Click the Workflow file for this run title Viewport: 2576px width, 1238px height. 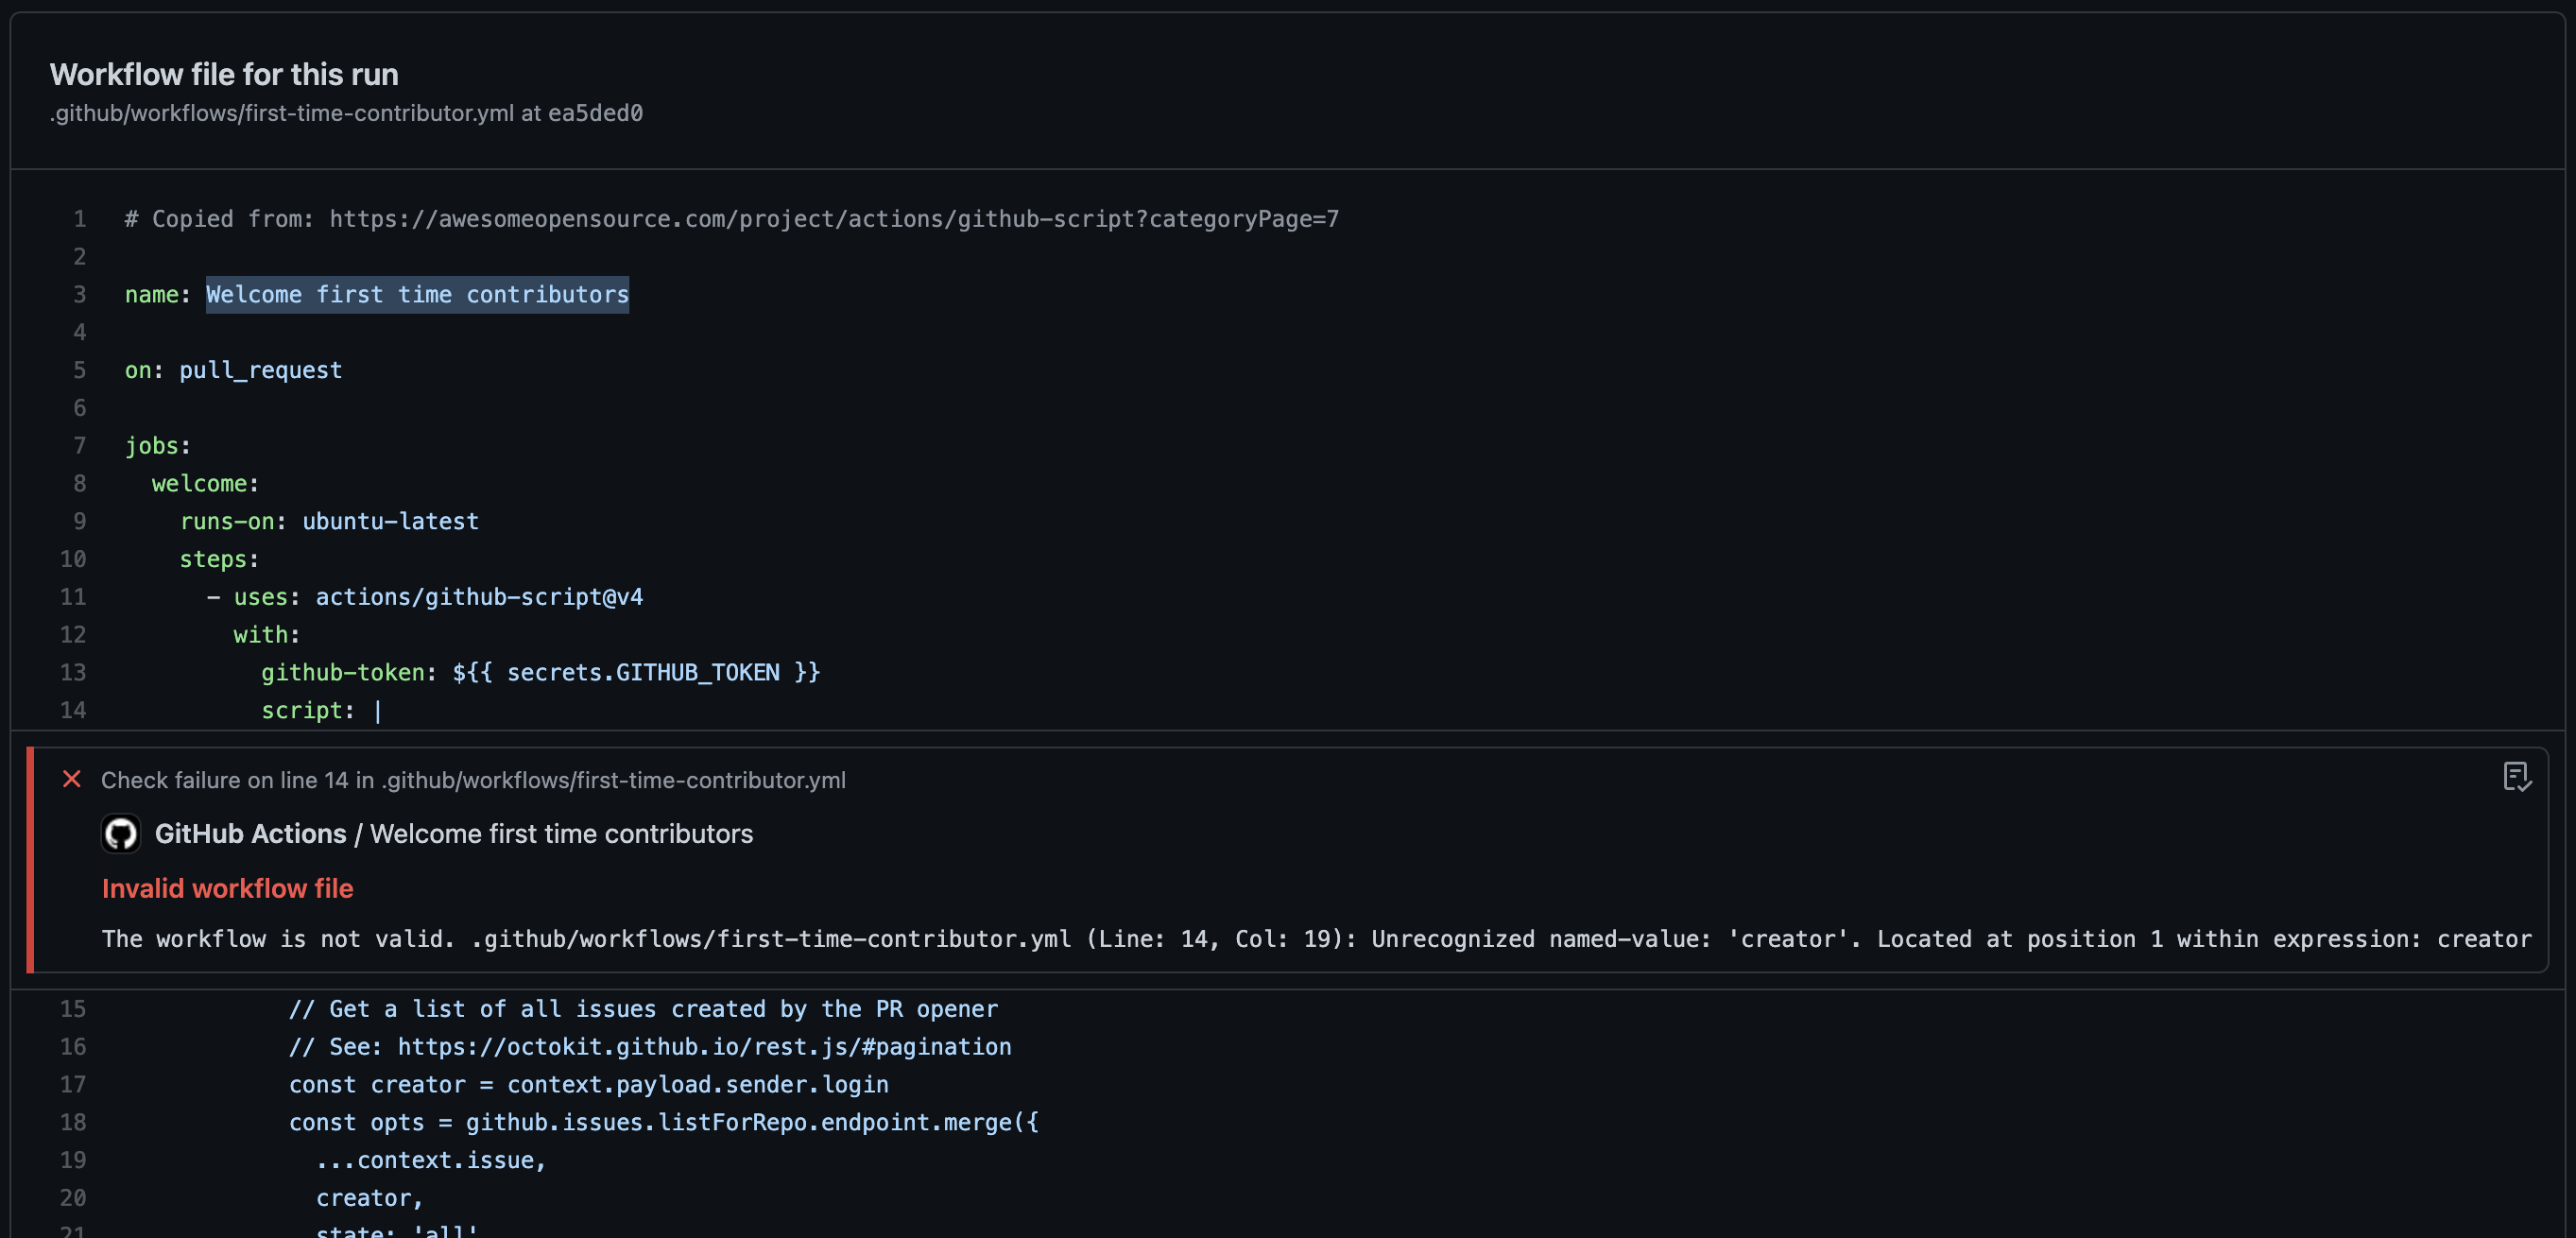(223, 73)
